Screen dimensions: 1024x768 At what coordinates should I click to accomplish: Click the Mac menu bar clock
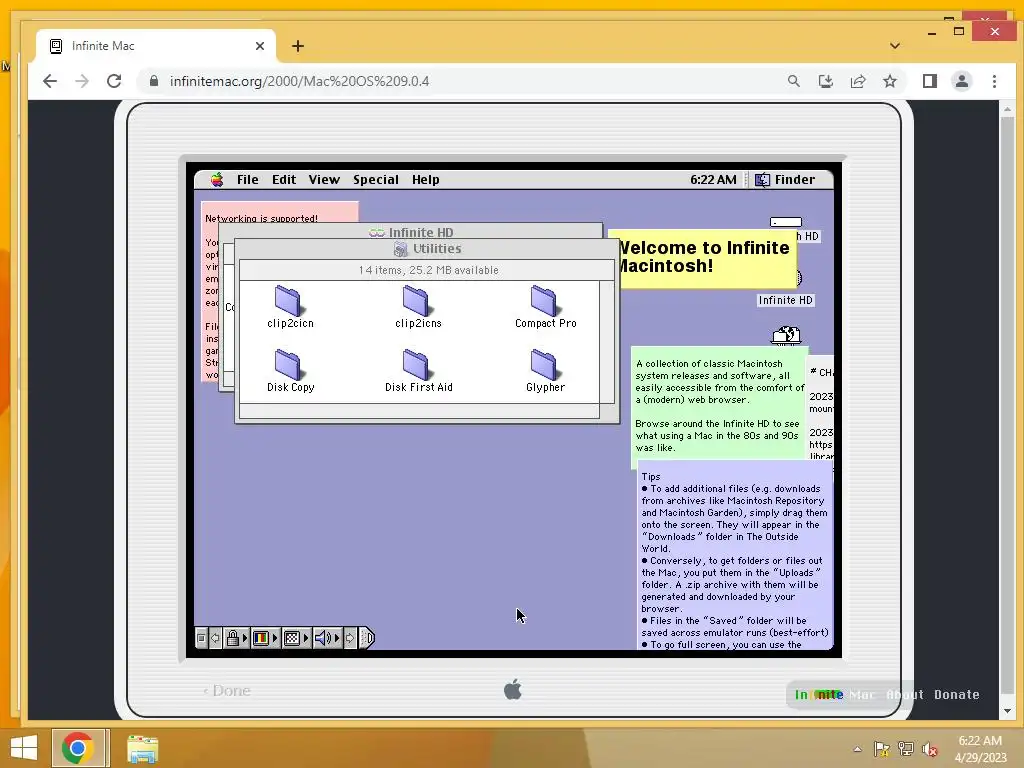pyautogui.click(x=713, y=180)
